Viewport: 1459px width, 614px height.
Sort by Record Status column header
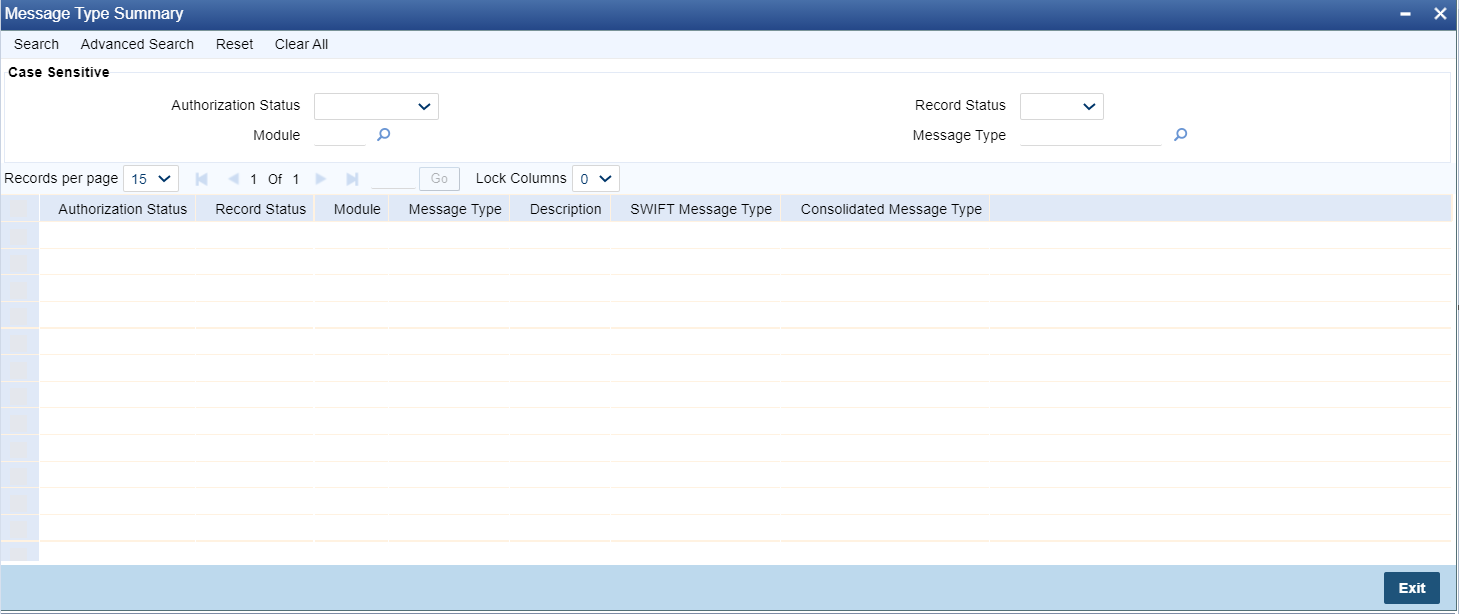coord(261,209)
